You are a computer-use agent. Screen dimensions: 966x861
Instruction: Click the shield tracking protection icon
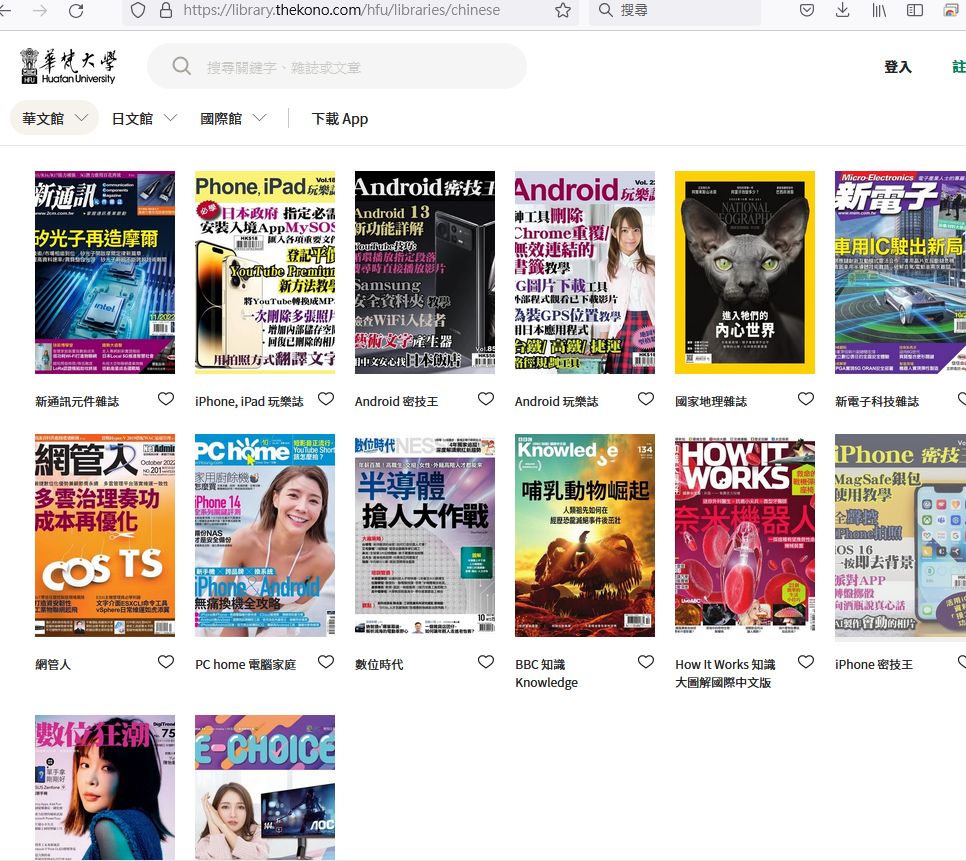click(138, 10)
